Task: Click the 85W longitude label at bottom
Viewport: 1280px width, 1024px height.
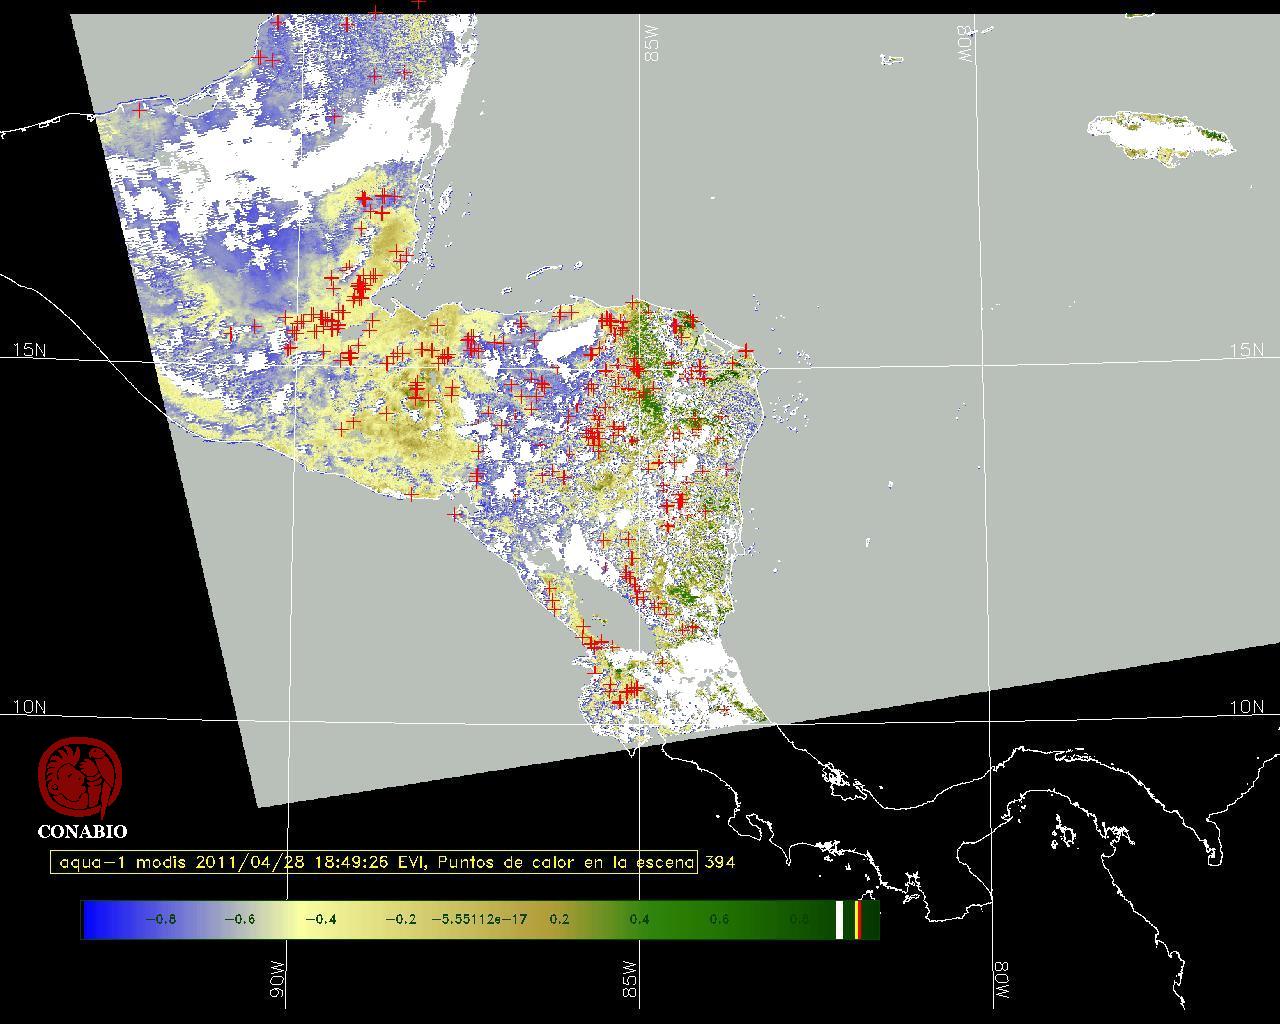Action: 629,980
